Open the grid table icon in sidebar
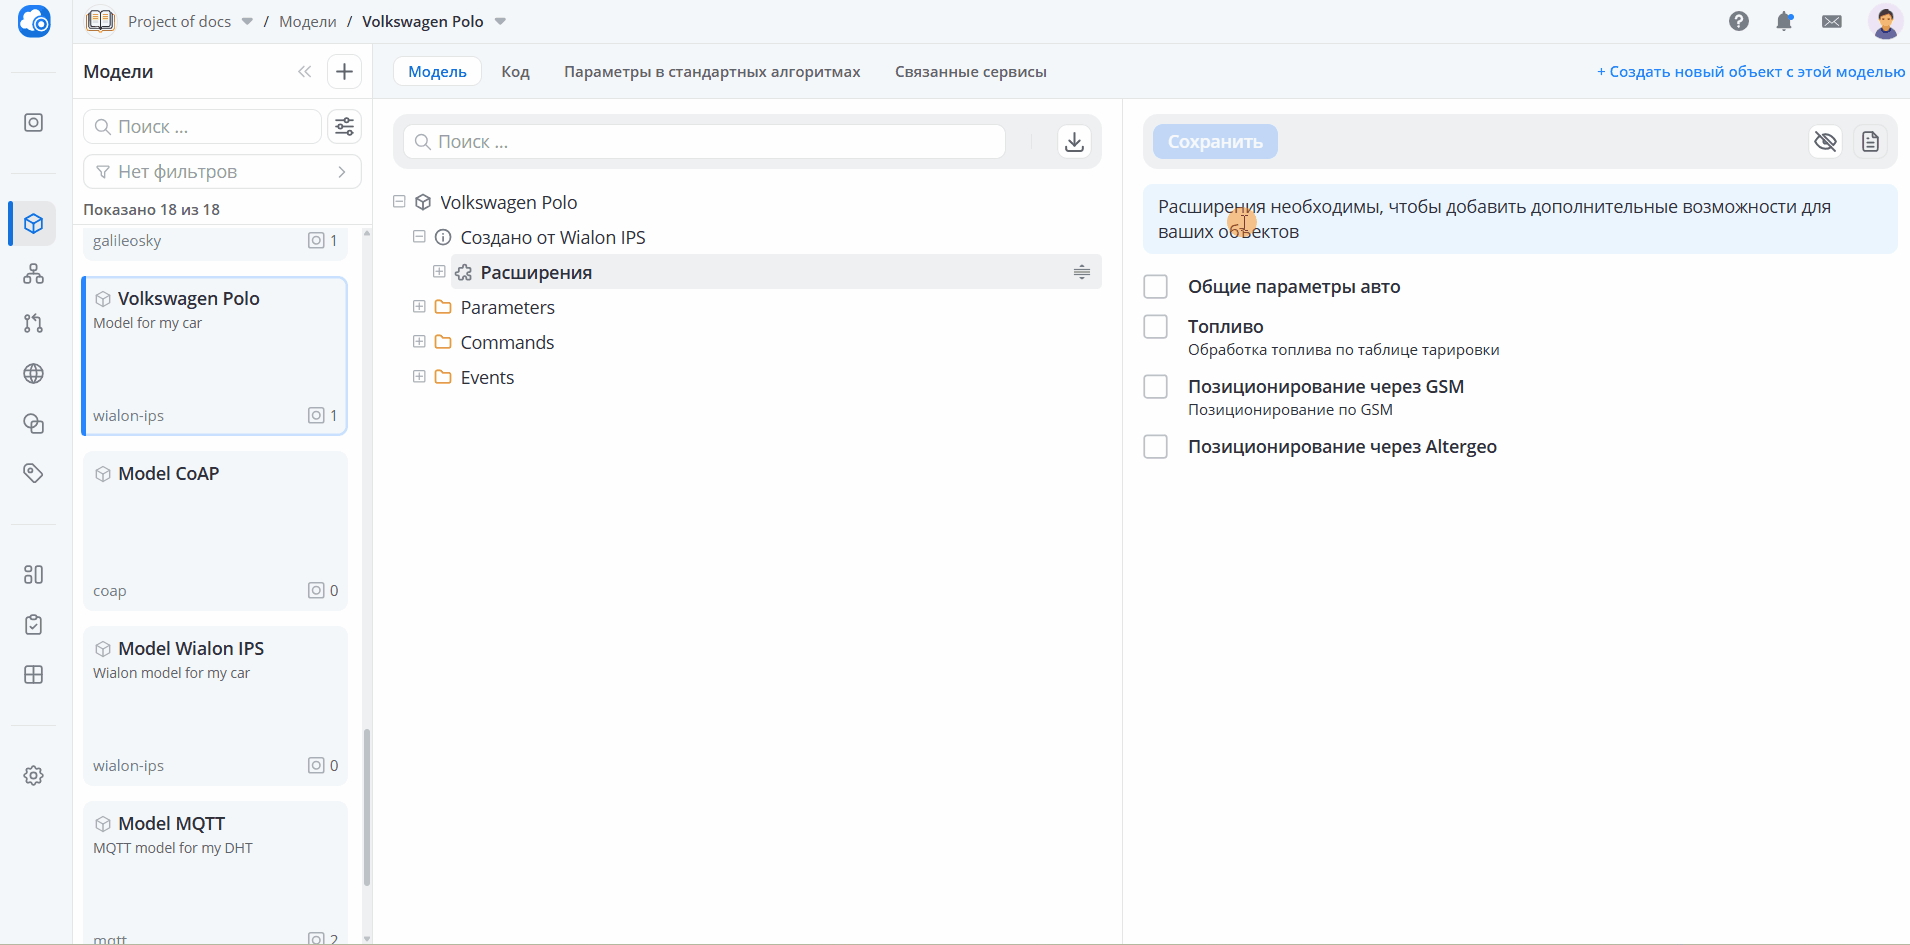 (34, 674)
